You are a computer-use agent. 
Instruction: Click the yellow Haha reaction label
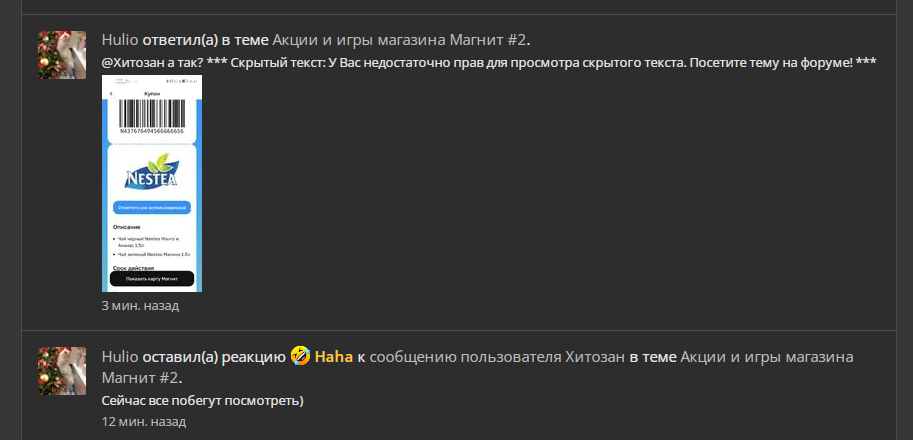334,356
